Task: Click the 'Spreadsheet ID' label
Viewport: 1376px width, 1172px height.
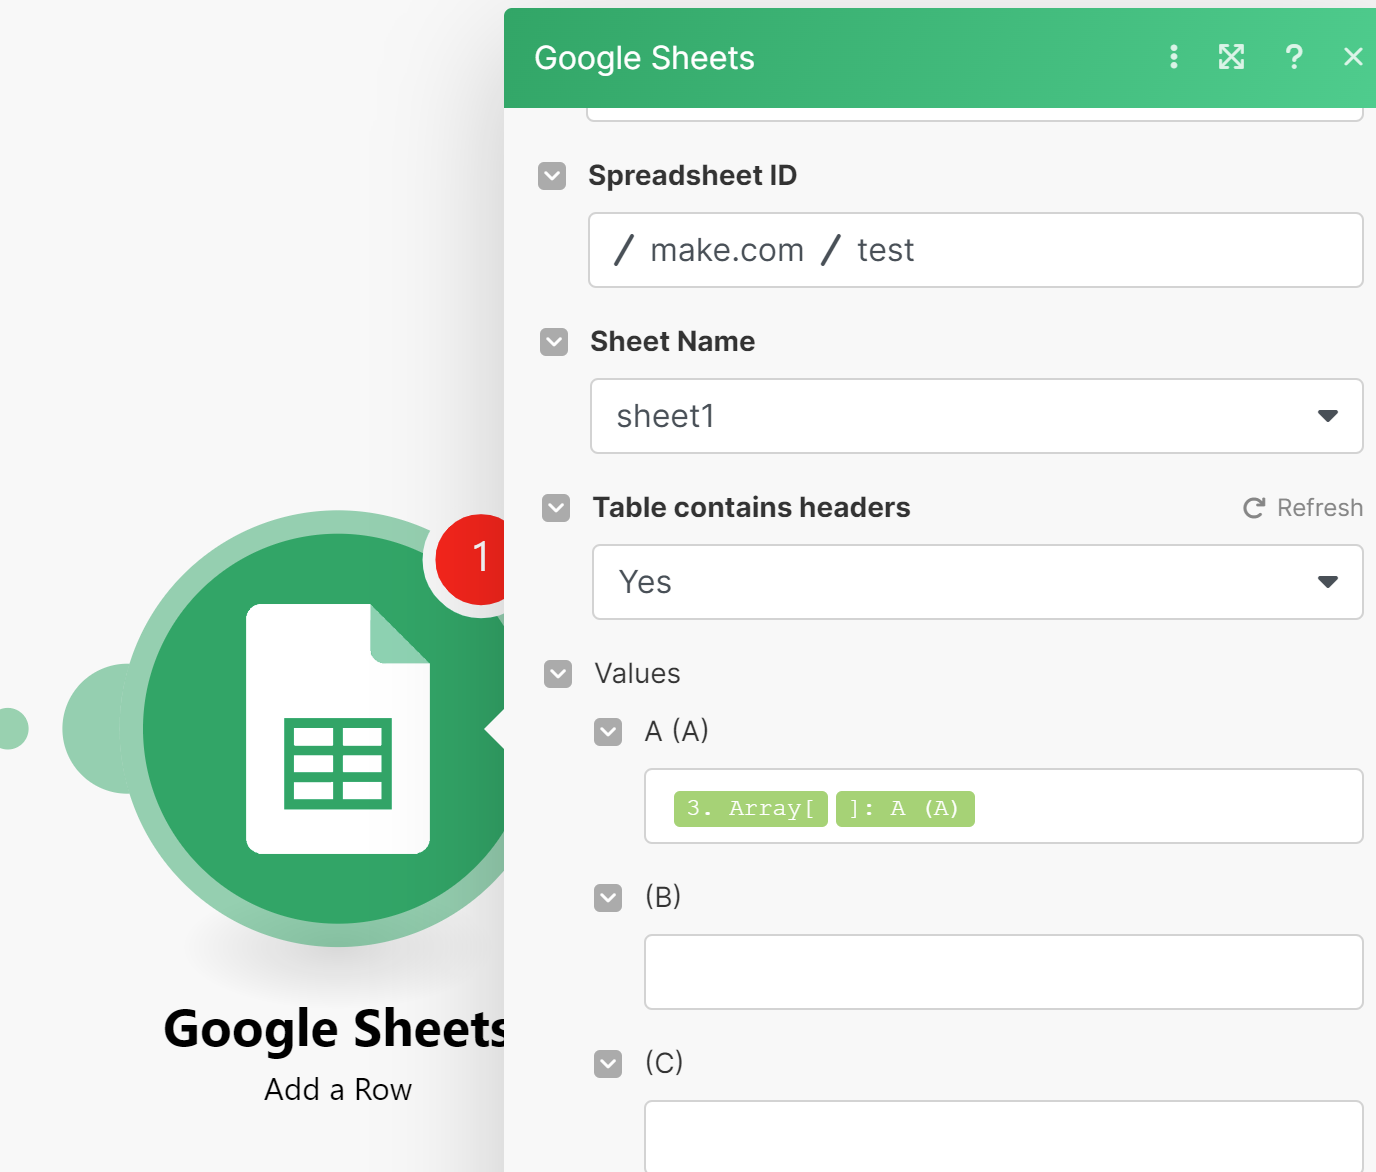Action: coord(693,176)
